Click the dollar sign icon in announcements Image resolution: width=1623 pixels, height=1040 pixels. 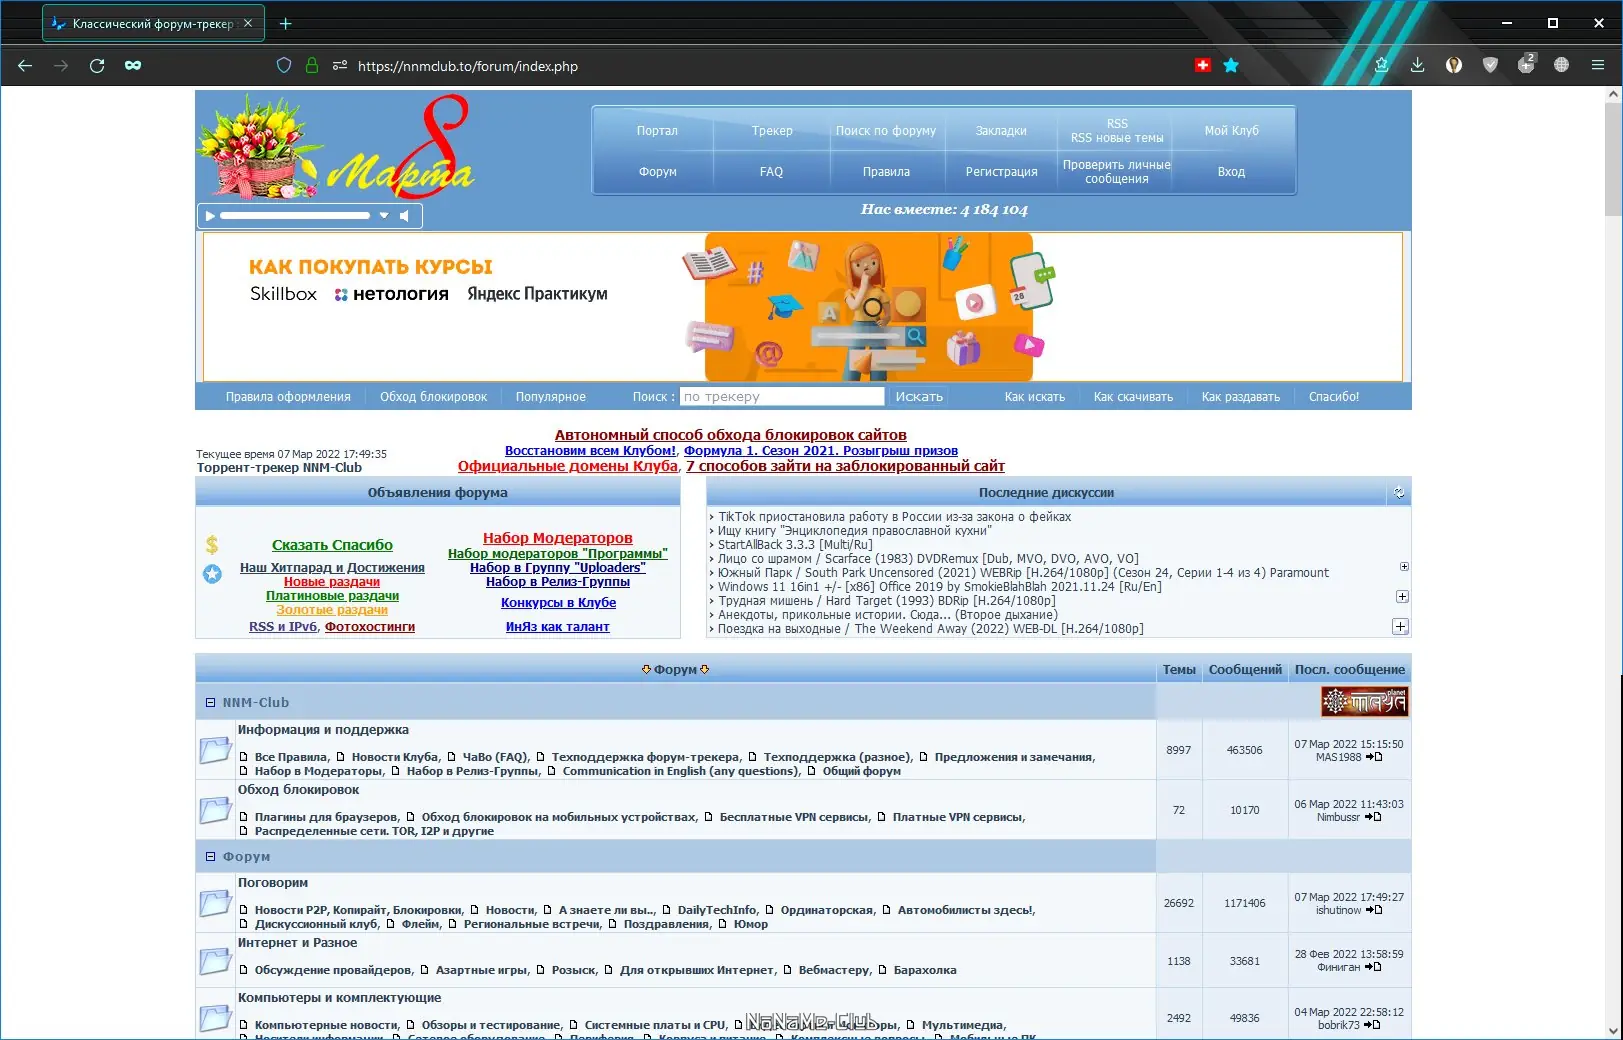click(x=212, y=545)
